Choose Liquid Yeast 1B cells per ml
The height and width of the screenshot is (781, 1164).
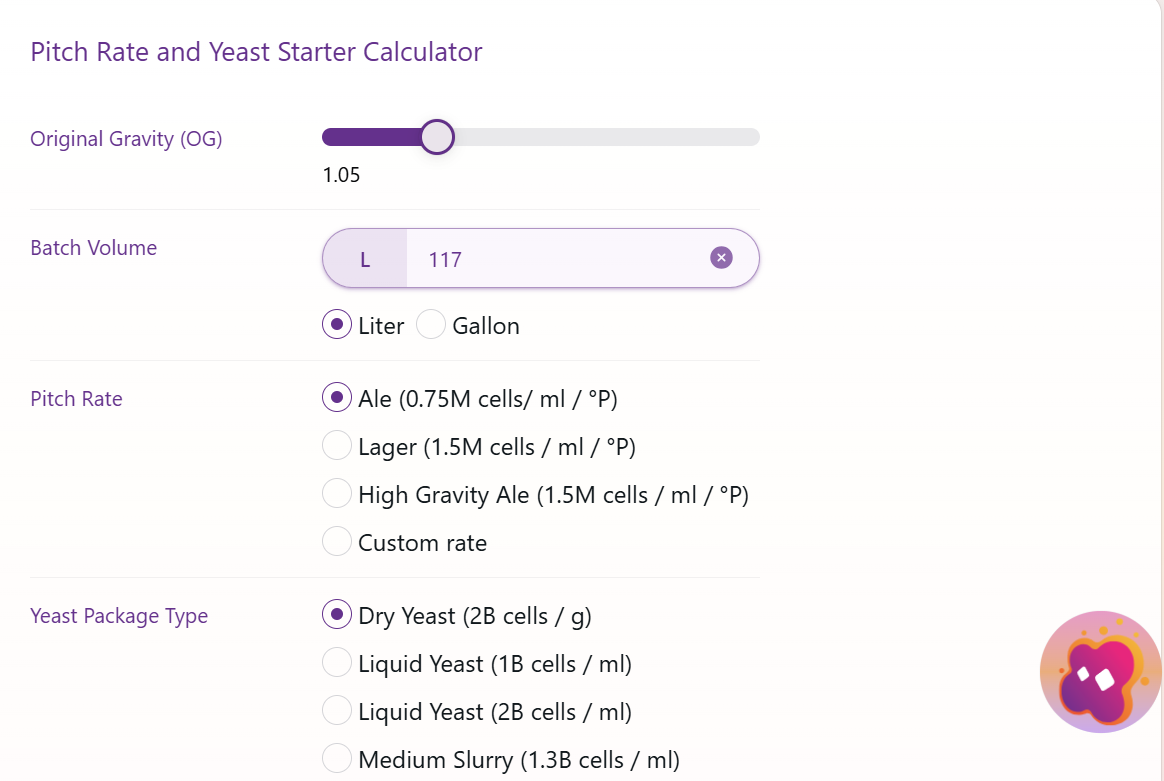click(x=337, y=663)
